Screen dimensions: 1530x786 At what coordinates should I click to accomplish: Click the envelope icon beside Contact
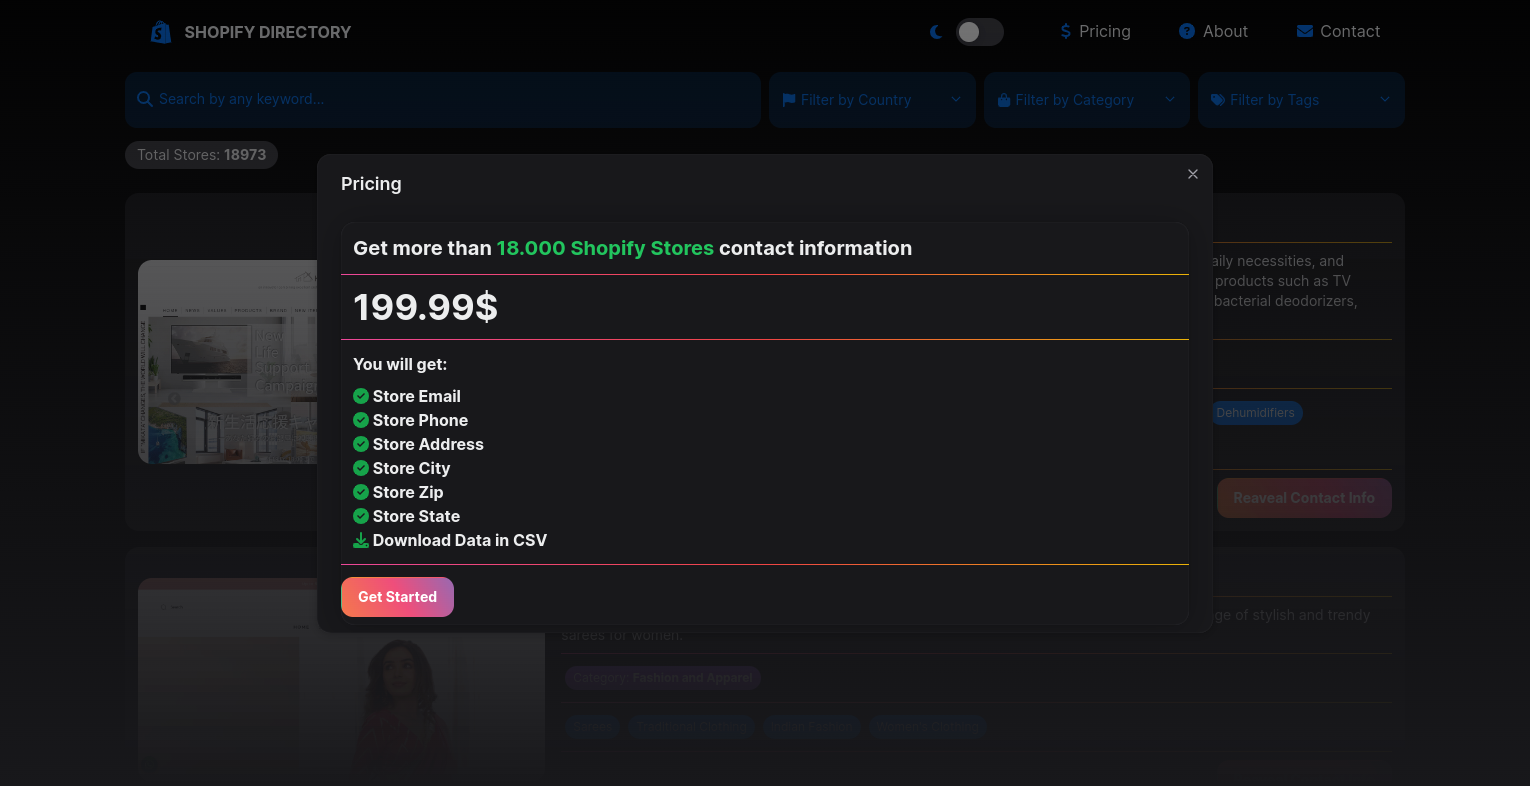(x=1305, y=31)
